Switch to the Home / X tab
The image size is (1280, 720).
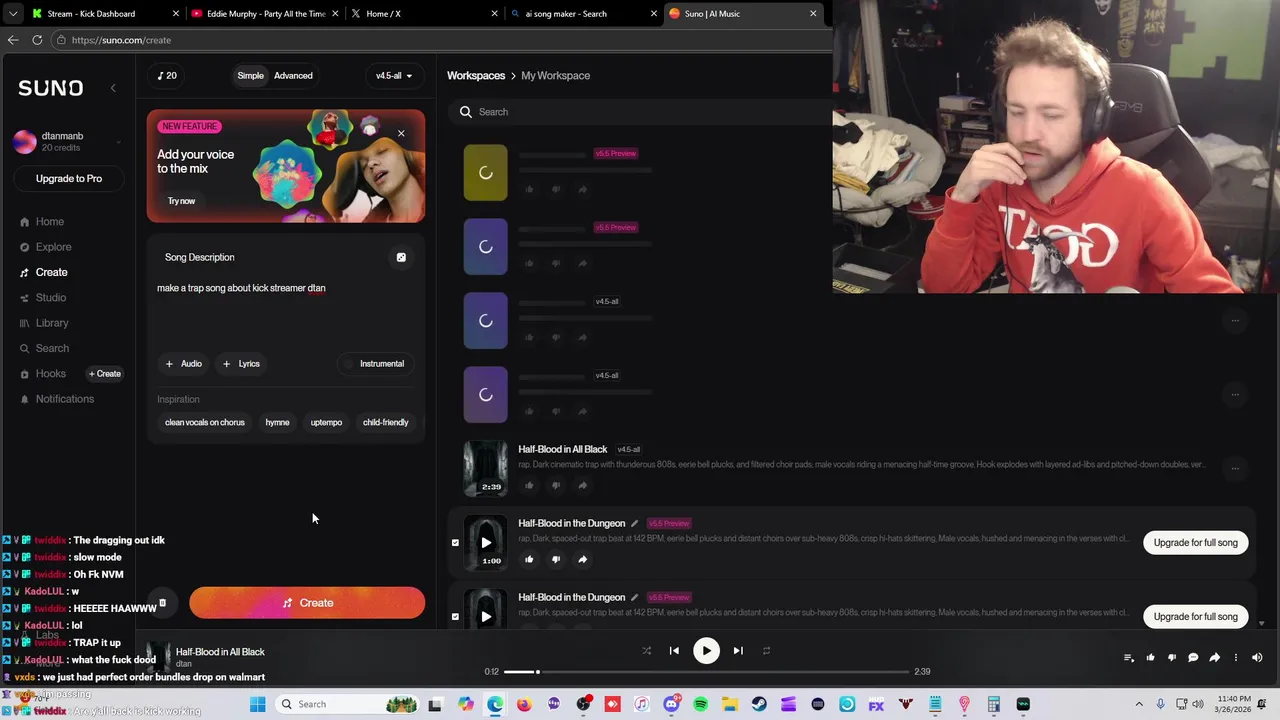(424, 14)
